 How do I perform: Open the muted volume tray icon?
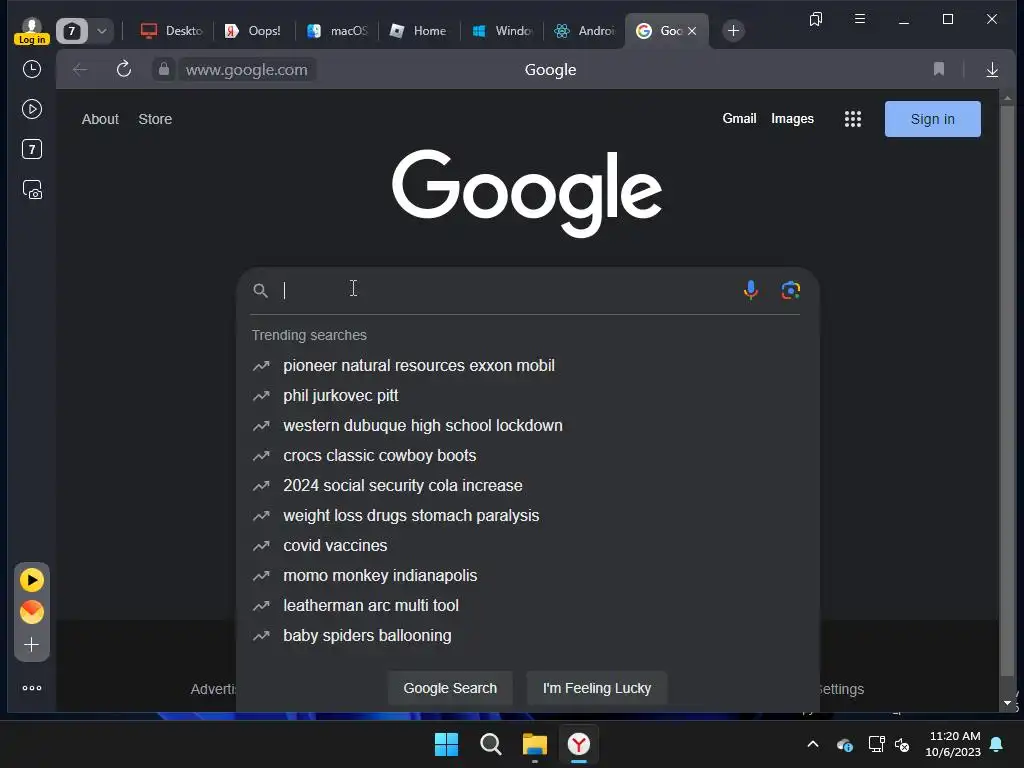(x=902, y=744)
